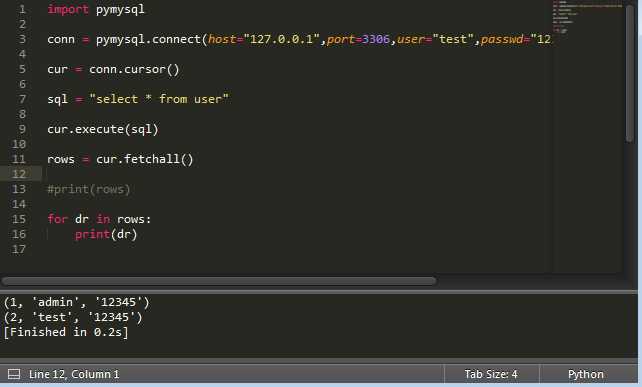Click 'print(dr)' on line 16
642x387 pixels.
click(106, 234)
